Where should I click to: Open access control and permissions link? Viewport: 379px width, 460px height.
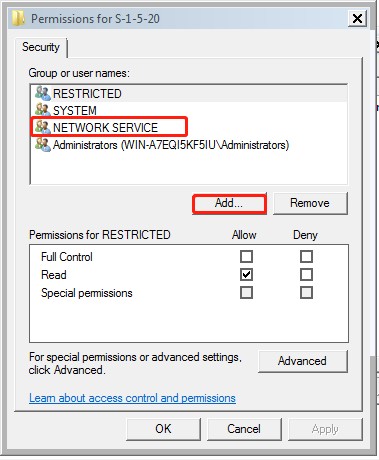click(132, 398)
